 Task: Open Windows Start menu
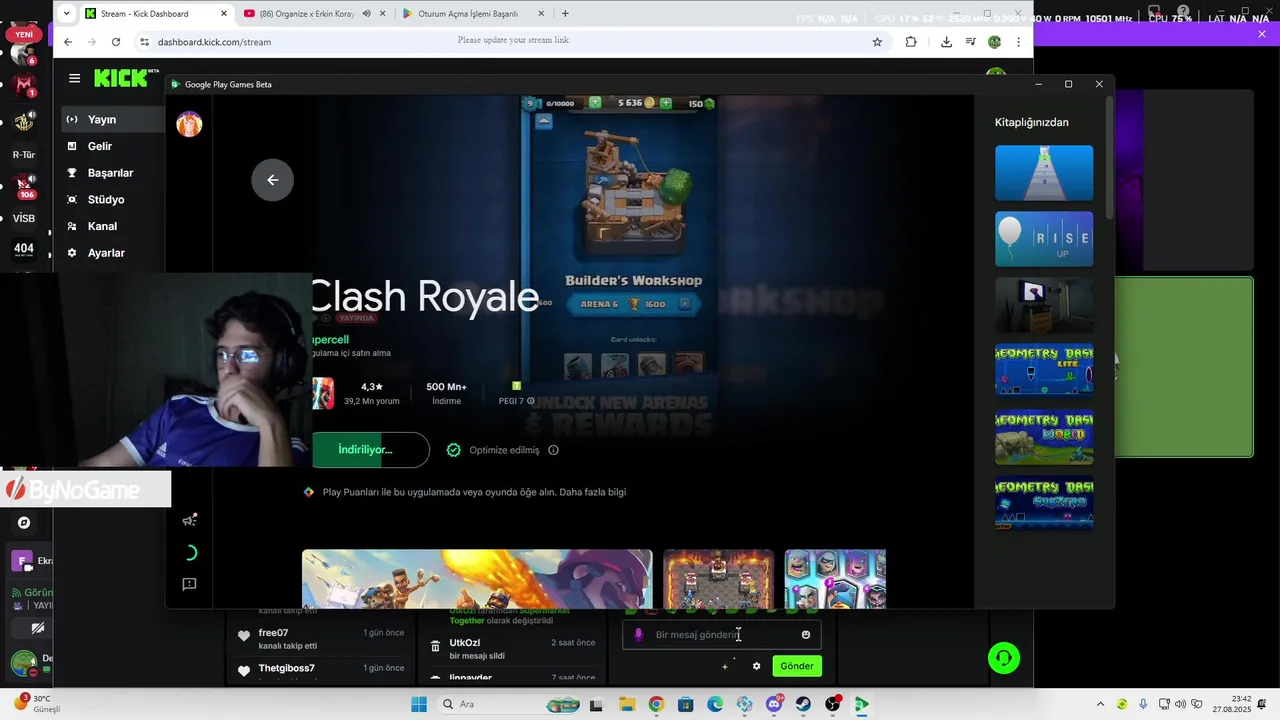419,704
